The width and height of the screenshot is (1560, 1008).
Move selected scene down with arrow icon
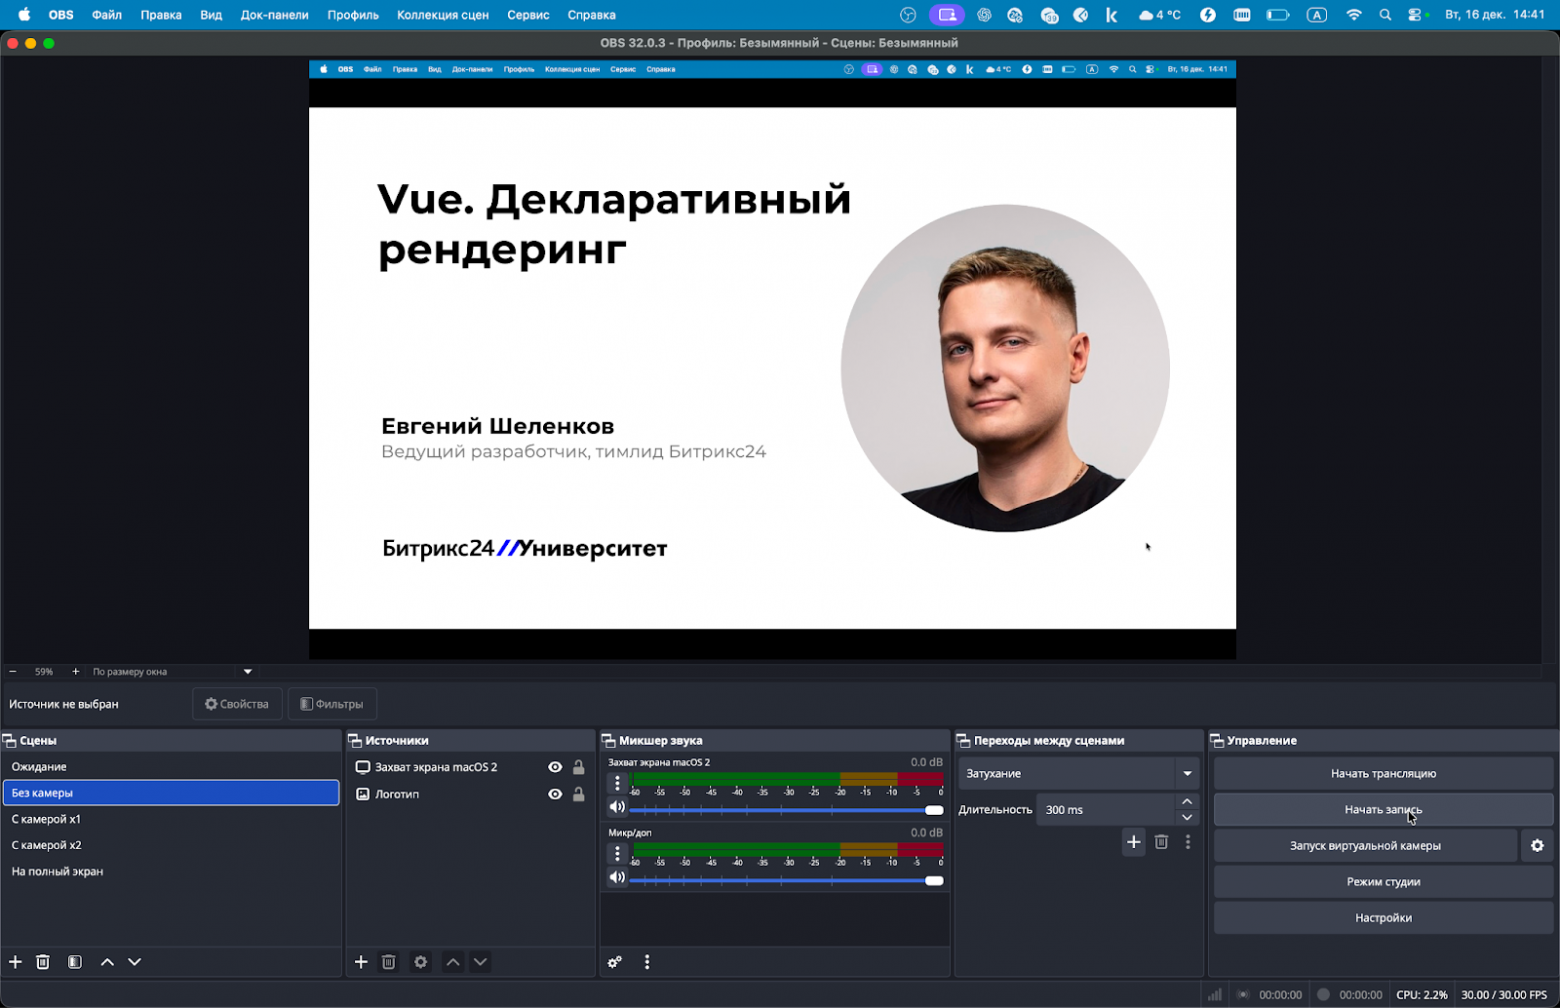click(133, 961)
